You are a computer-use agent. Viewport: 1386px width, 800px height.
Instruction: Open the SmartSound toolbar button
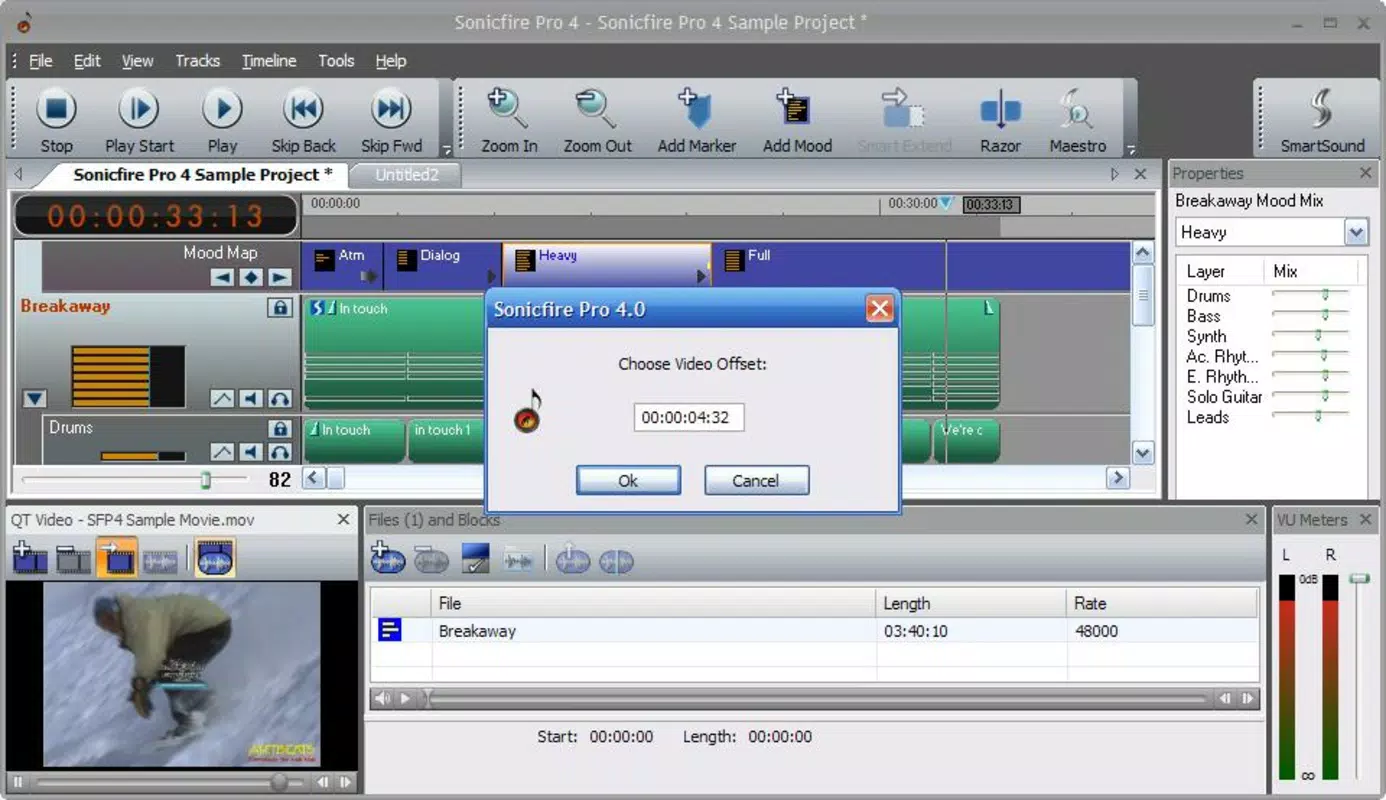1322,119
